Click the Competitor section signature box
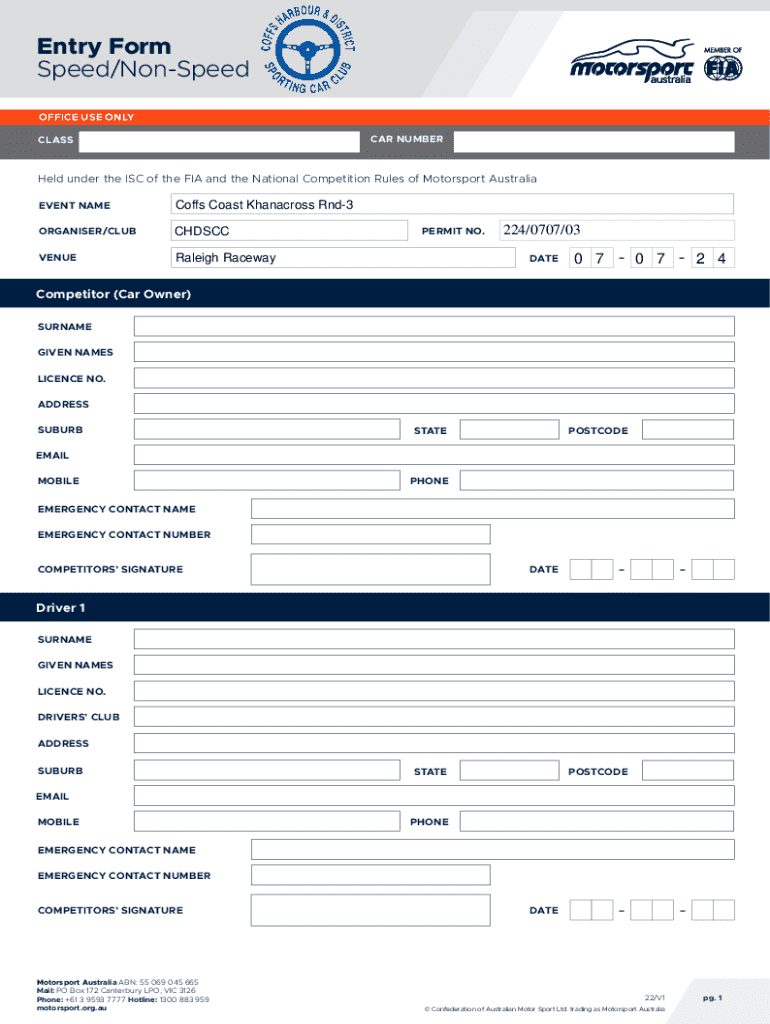 point(370,569)
